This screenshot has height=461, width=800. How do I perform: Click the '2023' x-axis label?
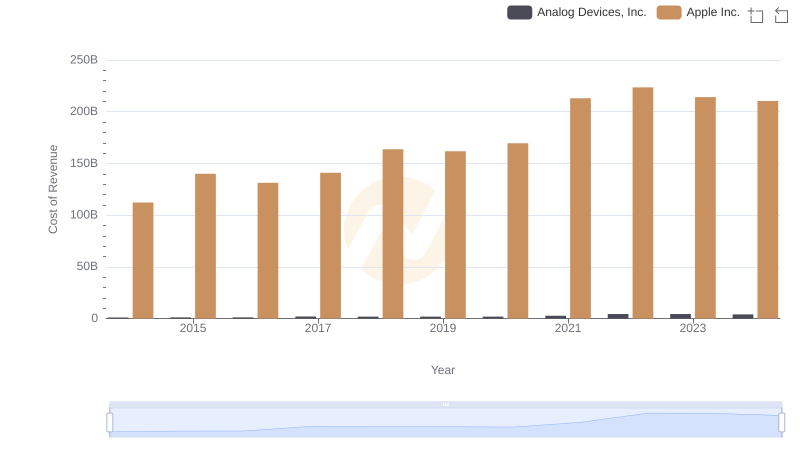pos(693,328)
